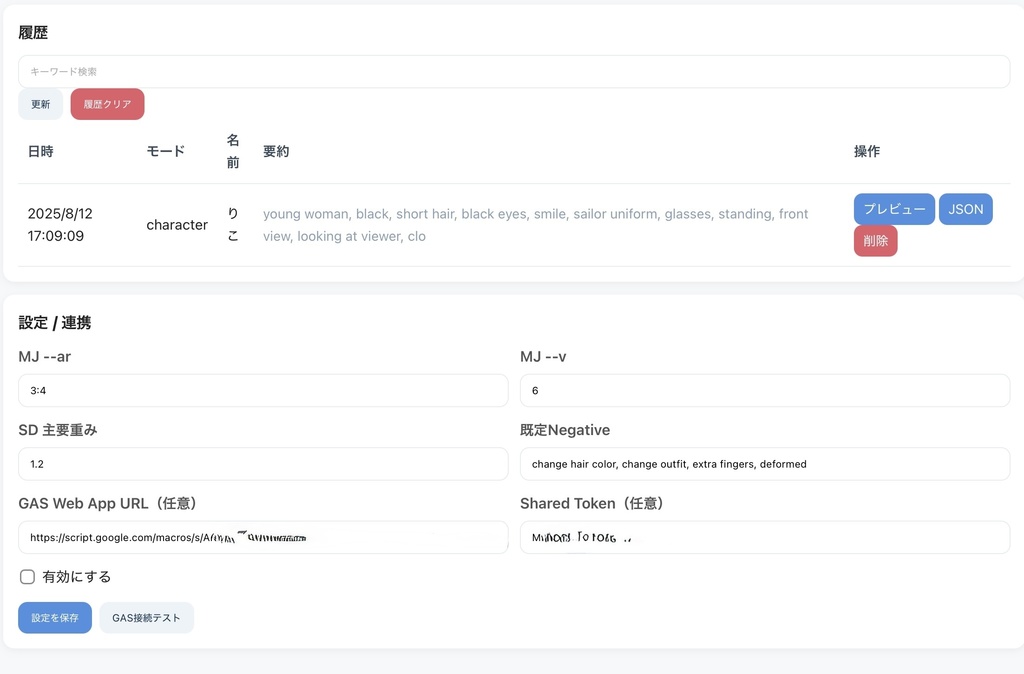View JSON for the character history row
This screenshot has width=1024, height=674.
(965, 209)
